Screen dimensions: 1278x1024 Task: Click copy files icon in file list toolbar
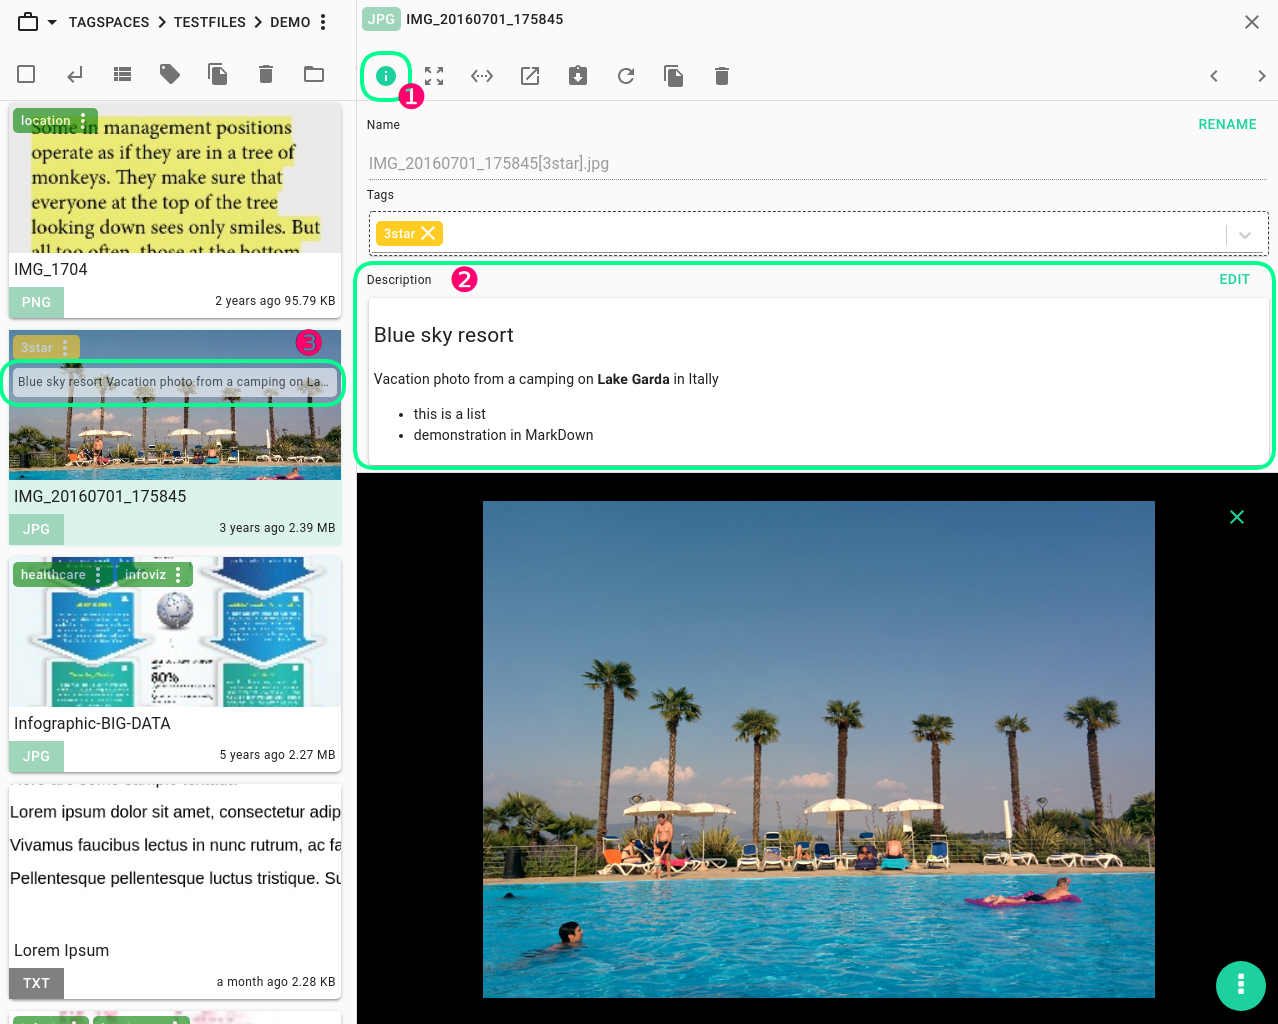pyautogui.click(x=218, y=74)
